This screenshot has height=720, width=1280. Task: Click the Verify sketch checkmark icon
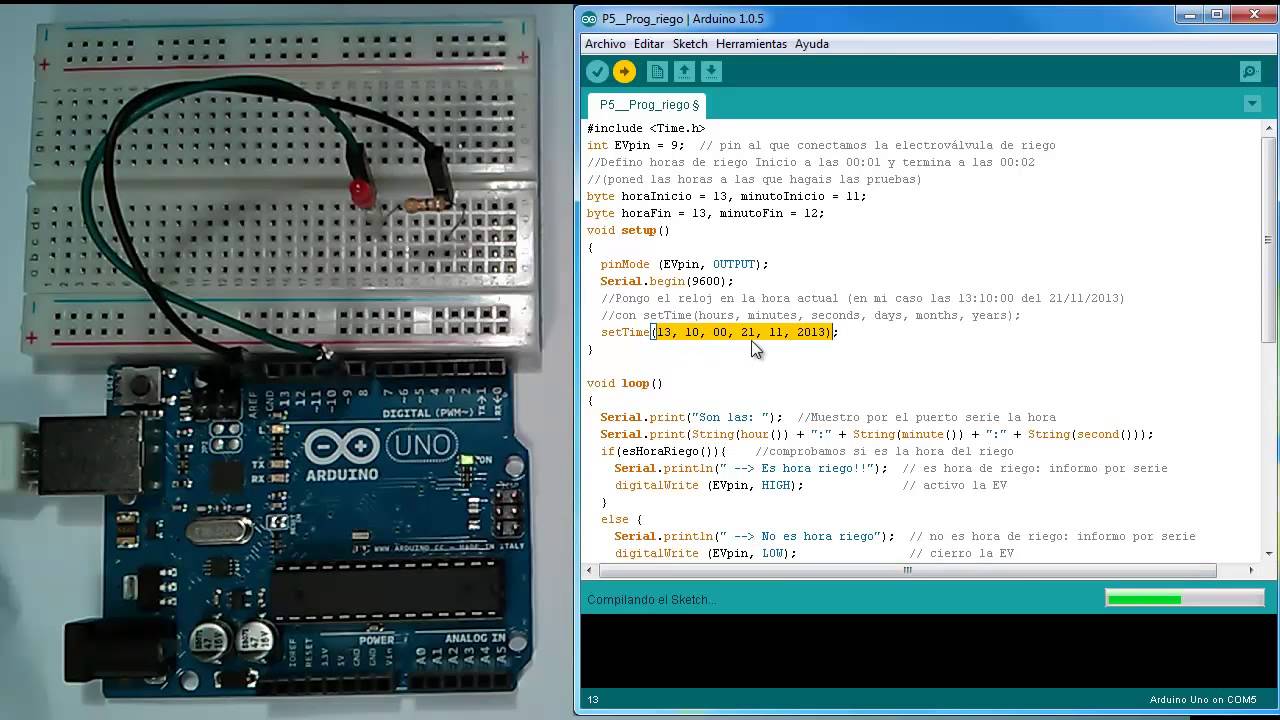(x=597, y=71)
